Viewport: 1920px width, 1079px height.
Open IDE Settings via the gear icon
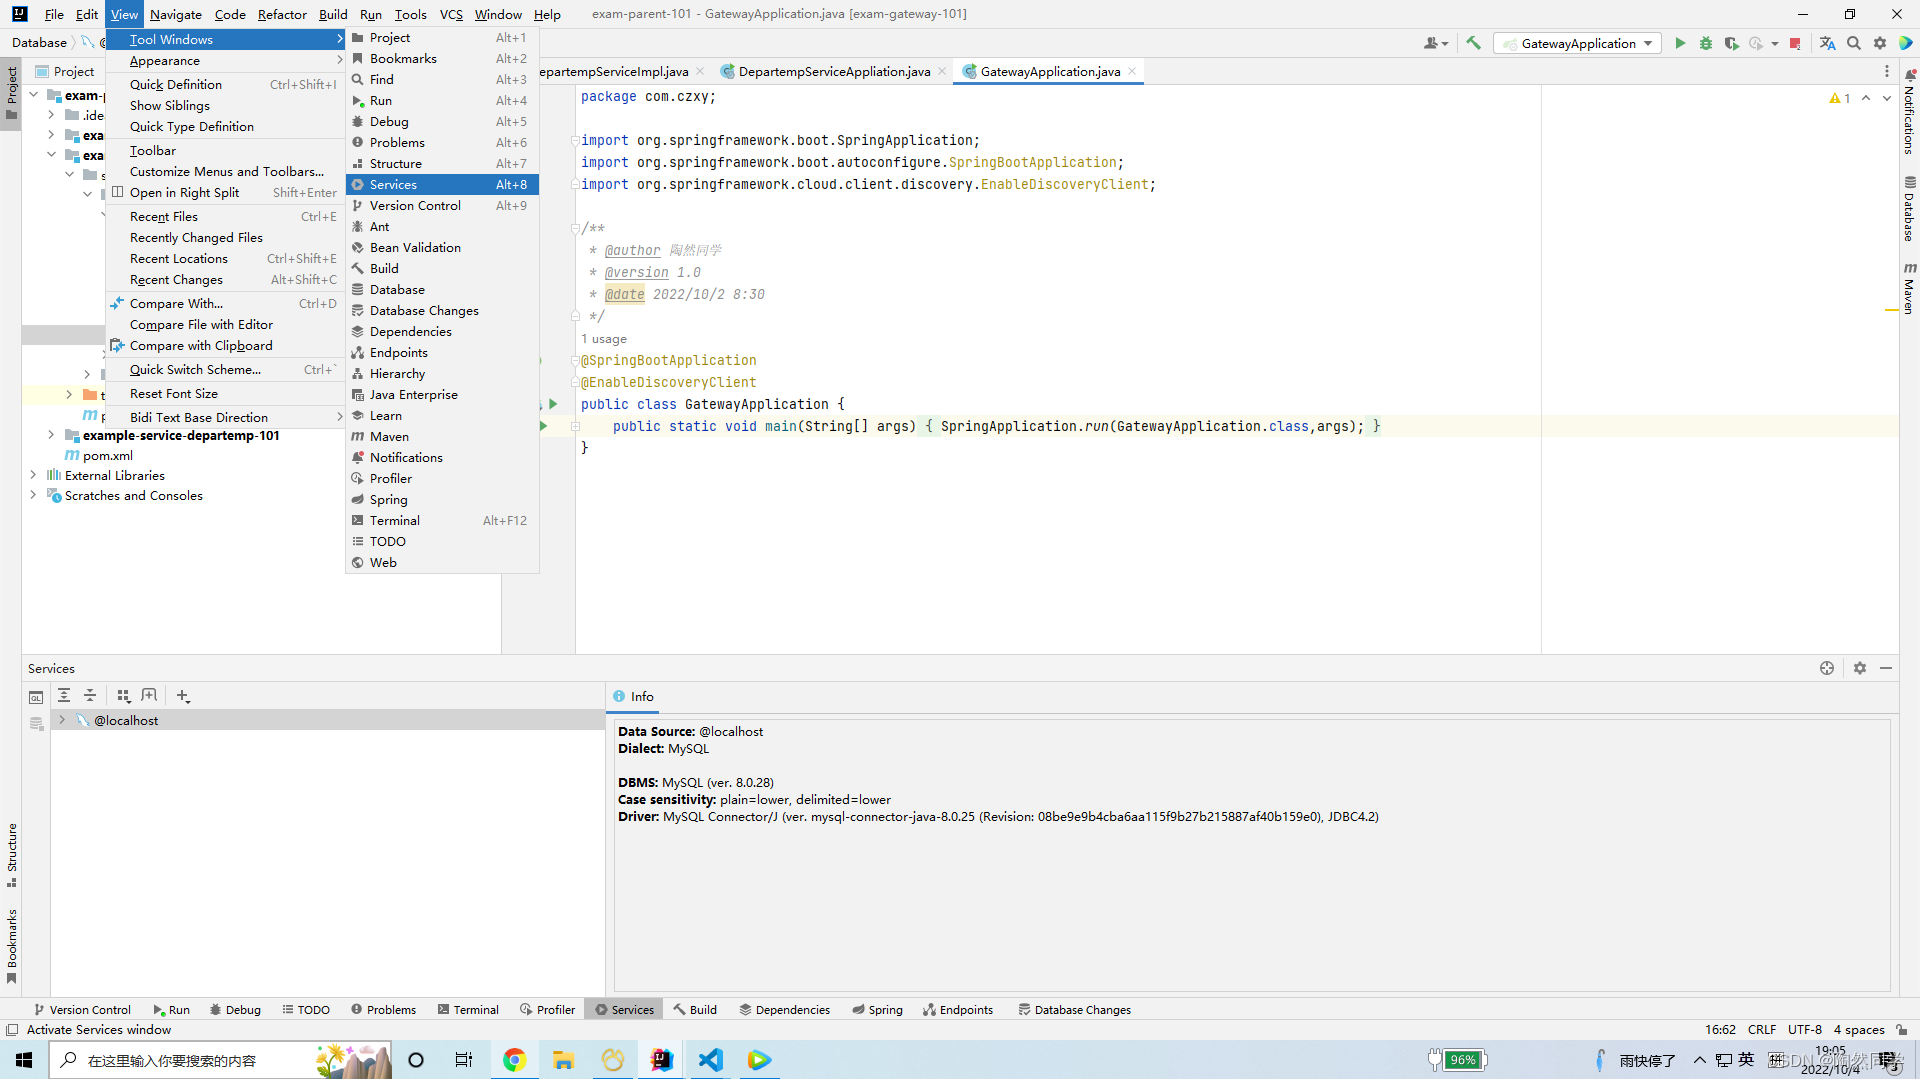(x=1880, y=43)
